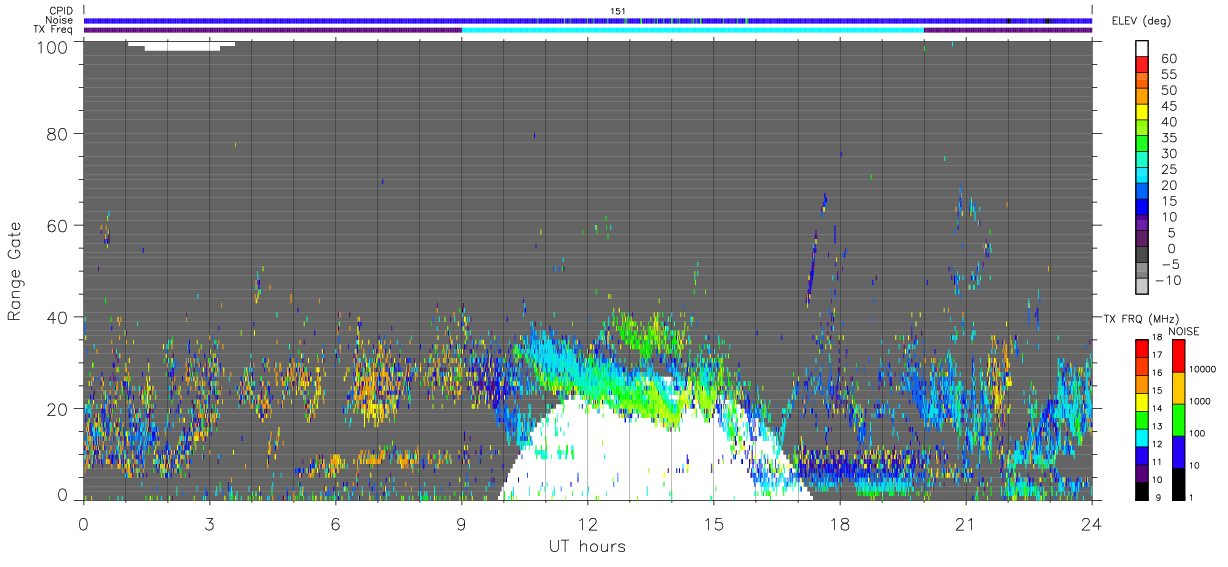Click the "−10" label on ELEV scale
The width and height of the screenshot is (1228, 567).
pos(1166,281)
